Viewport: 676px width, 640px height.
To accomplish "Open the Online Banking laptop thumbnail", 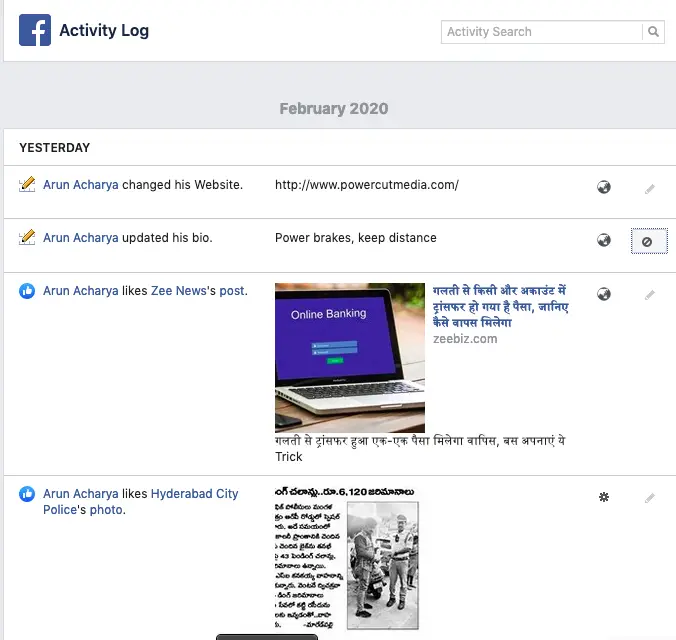I will pos(350,358).
